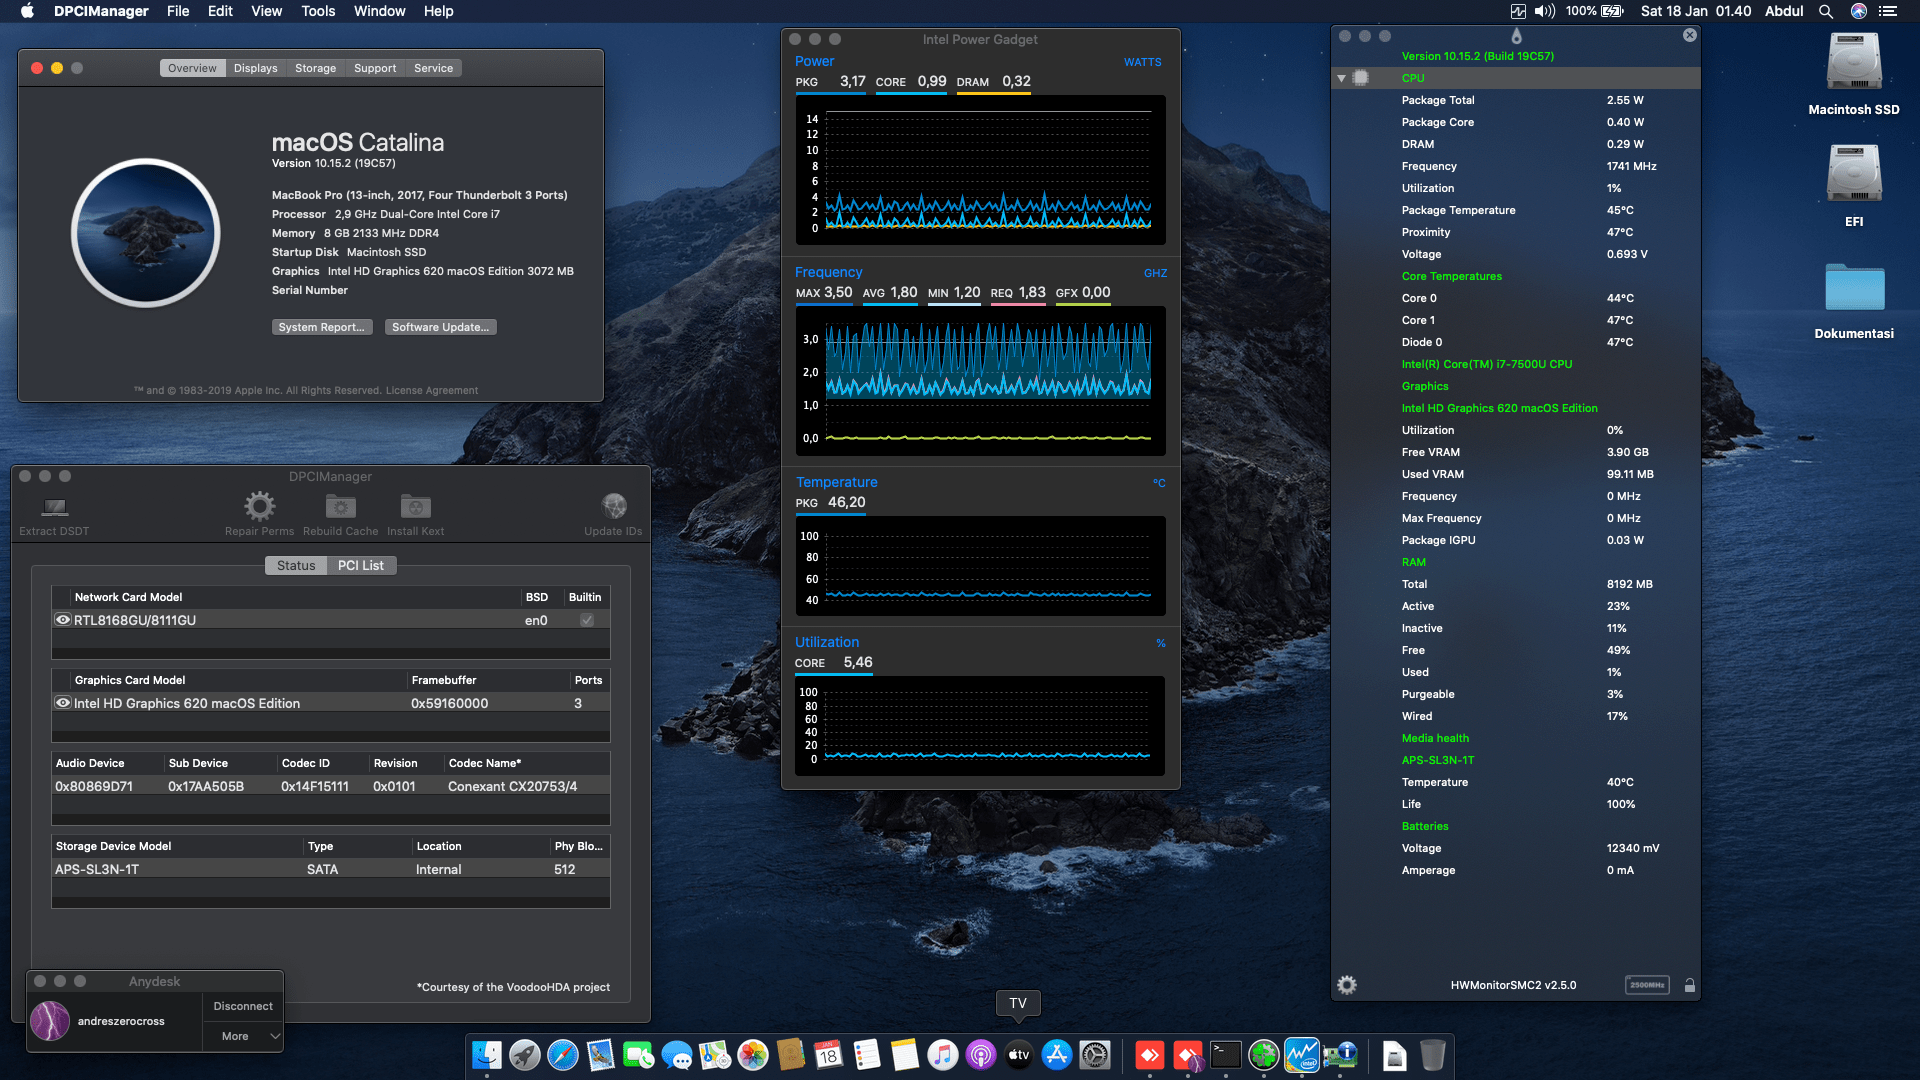The width and height of the screenshot is (1920, 1080).
Task: Select the PCI List tab in DPCIManager
Action: click(x=361, y=566)
